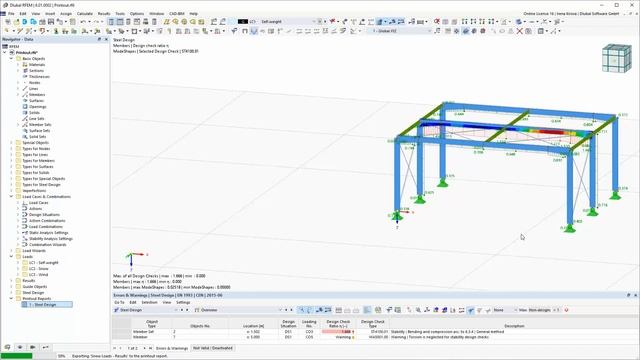Open the Go To menu in table panel
Viewport: 640px width, 360px height.
119,302
